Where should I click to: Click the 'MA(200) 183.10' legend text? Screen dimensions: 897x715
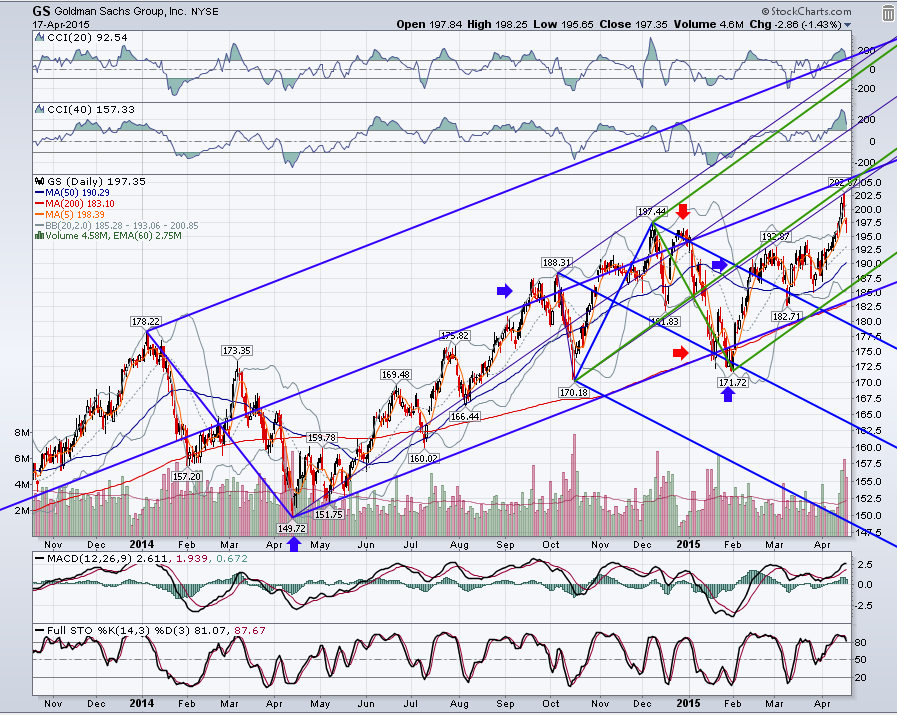click(80, 204)
